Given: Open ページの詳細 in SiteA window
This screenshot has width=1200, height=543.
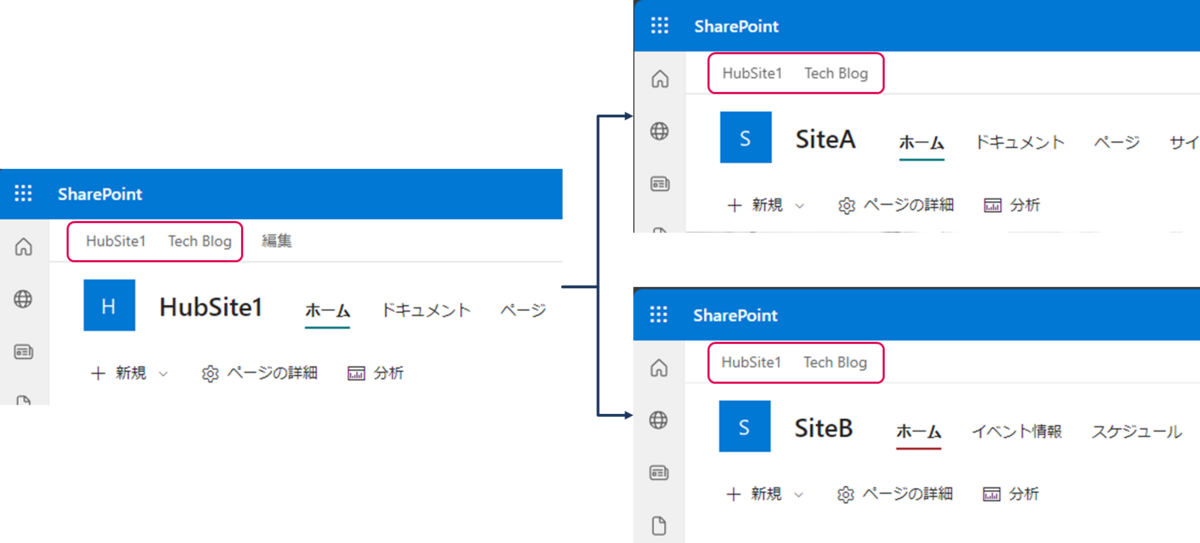Looking at the screenshot, I should pyautogui.click(x=896, y=205).
